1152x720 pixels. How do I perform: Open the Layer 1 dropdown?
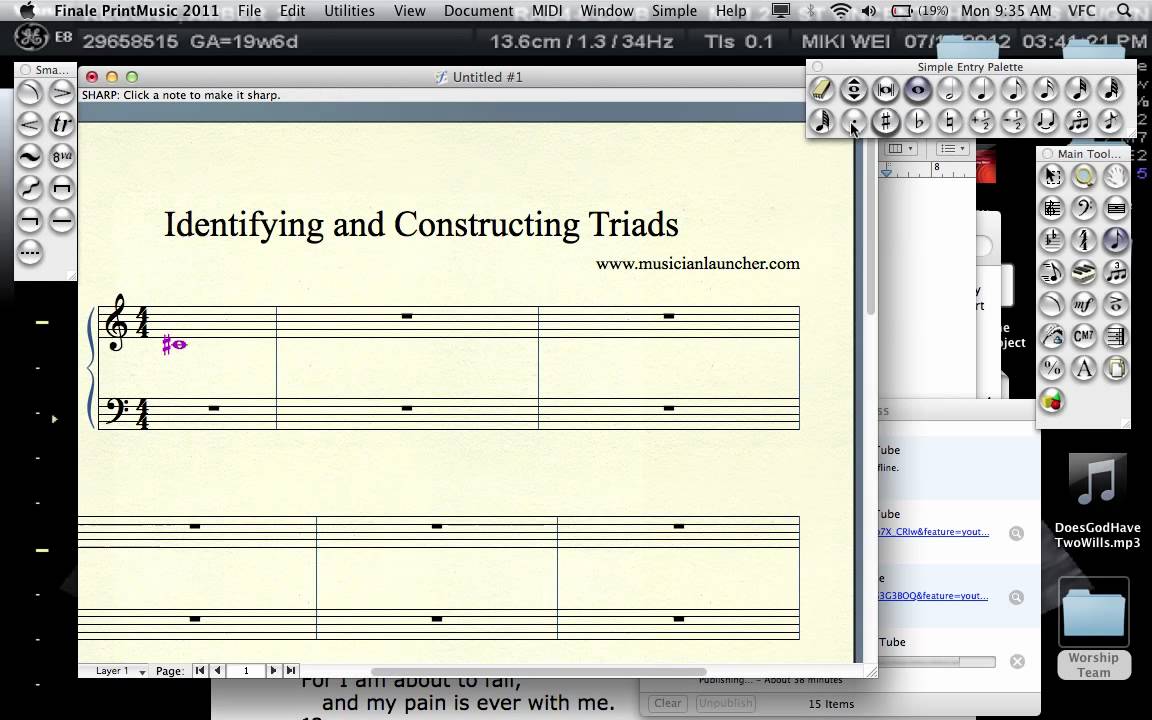[x=121, y=671]
